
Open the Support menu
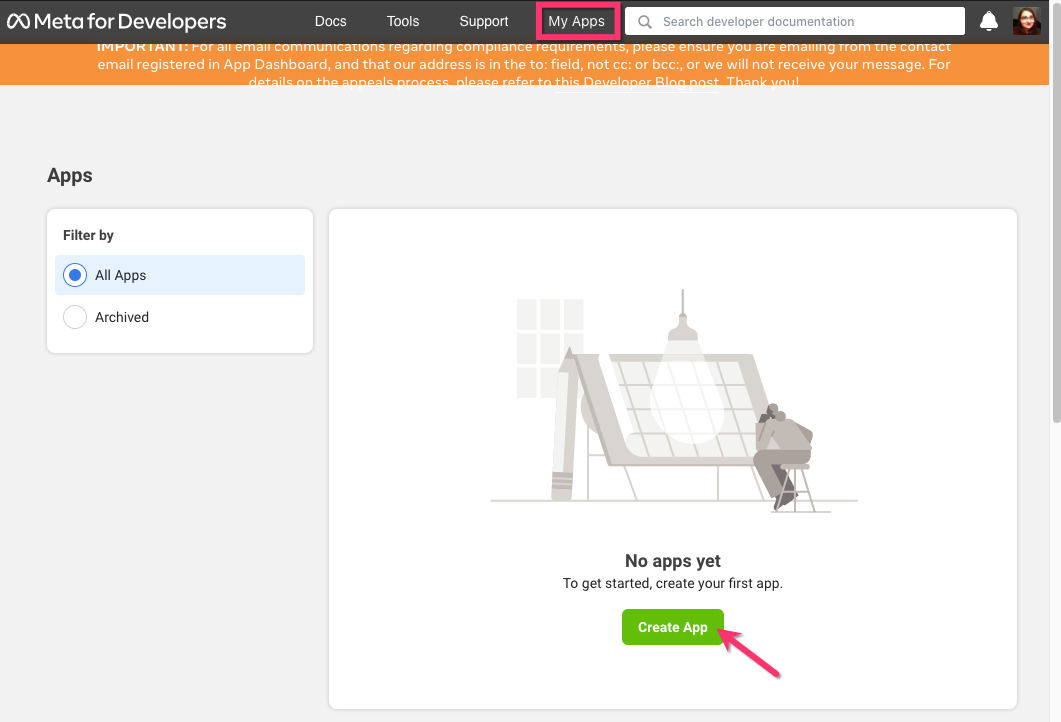(483, 22)
